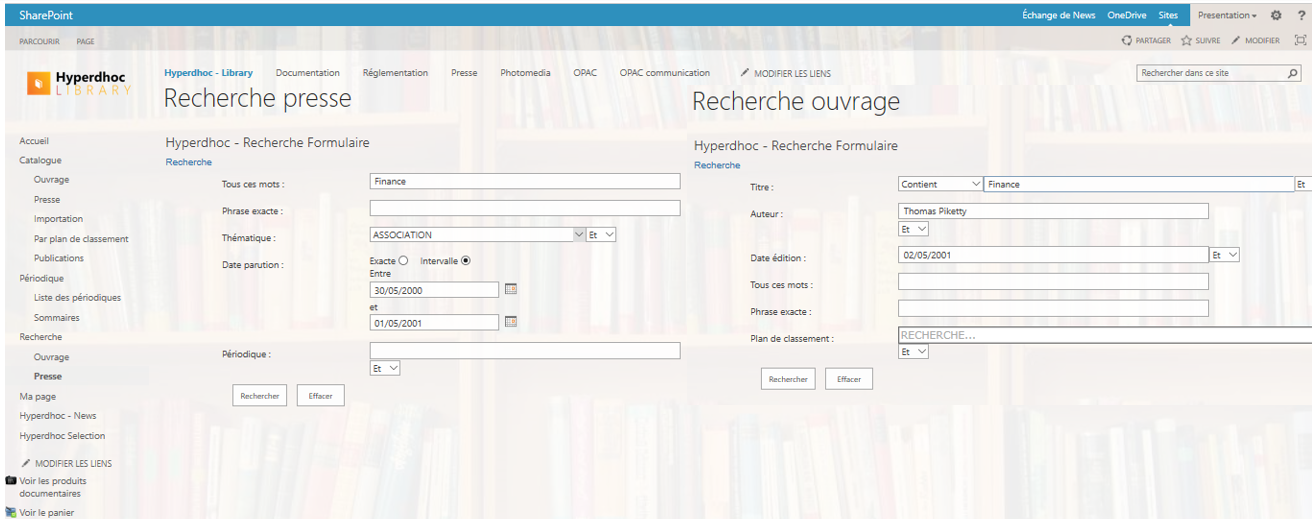Image resolution: width=1312 pixels, height=519 pixels.
Task: Click sidebar Modifier les liens pencil
Action: [26, 463]
